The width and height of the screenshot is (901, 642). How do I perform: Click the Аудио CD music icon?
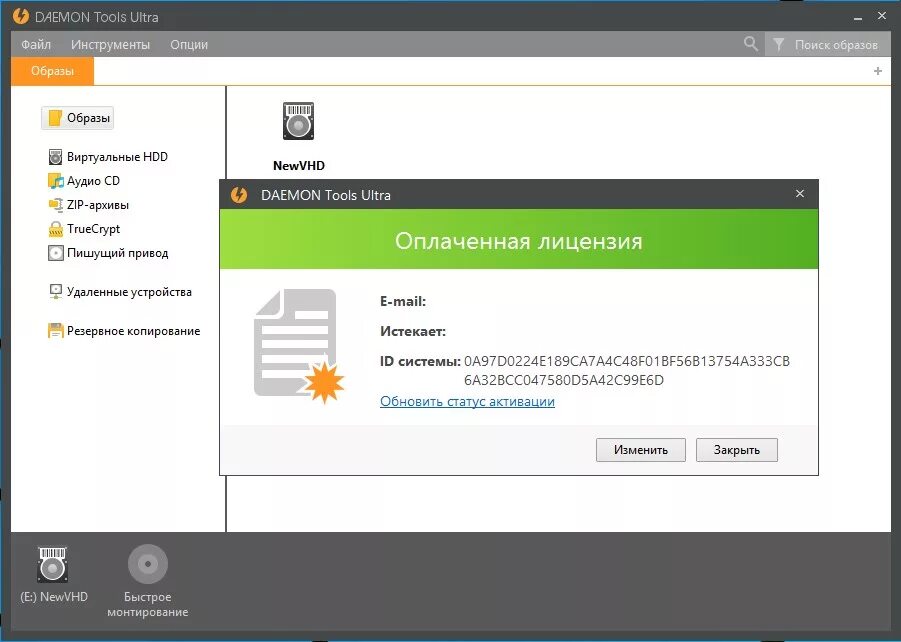(x=55, y=180)
